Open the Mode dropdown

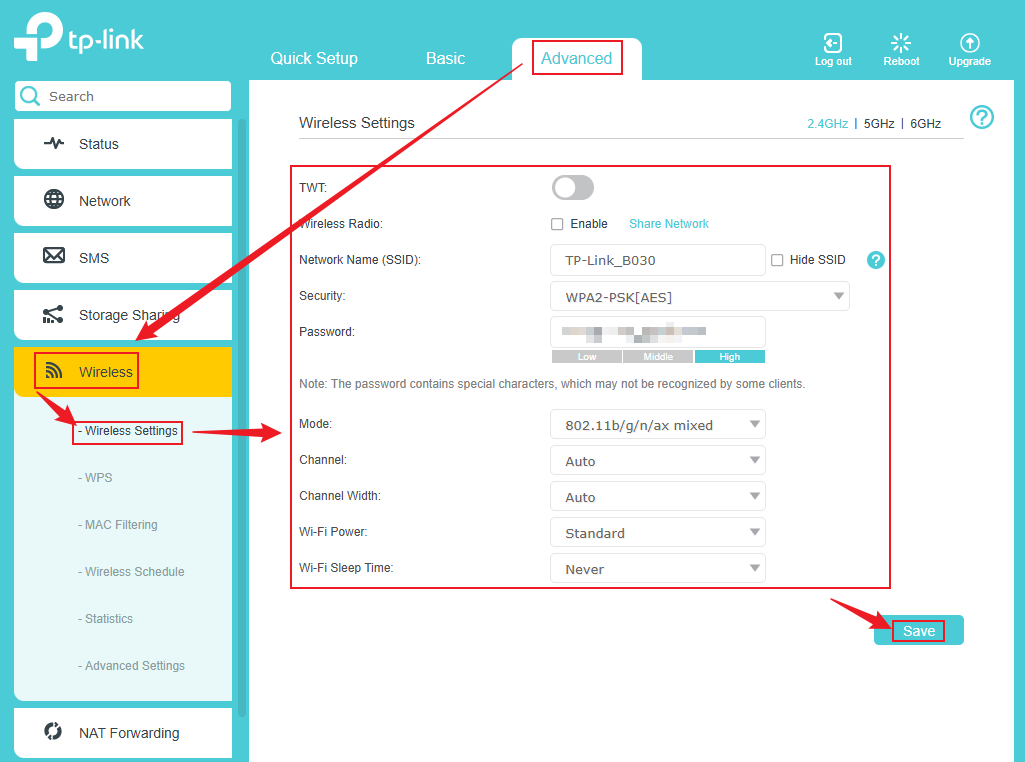tap(657, 425)
